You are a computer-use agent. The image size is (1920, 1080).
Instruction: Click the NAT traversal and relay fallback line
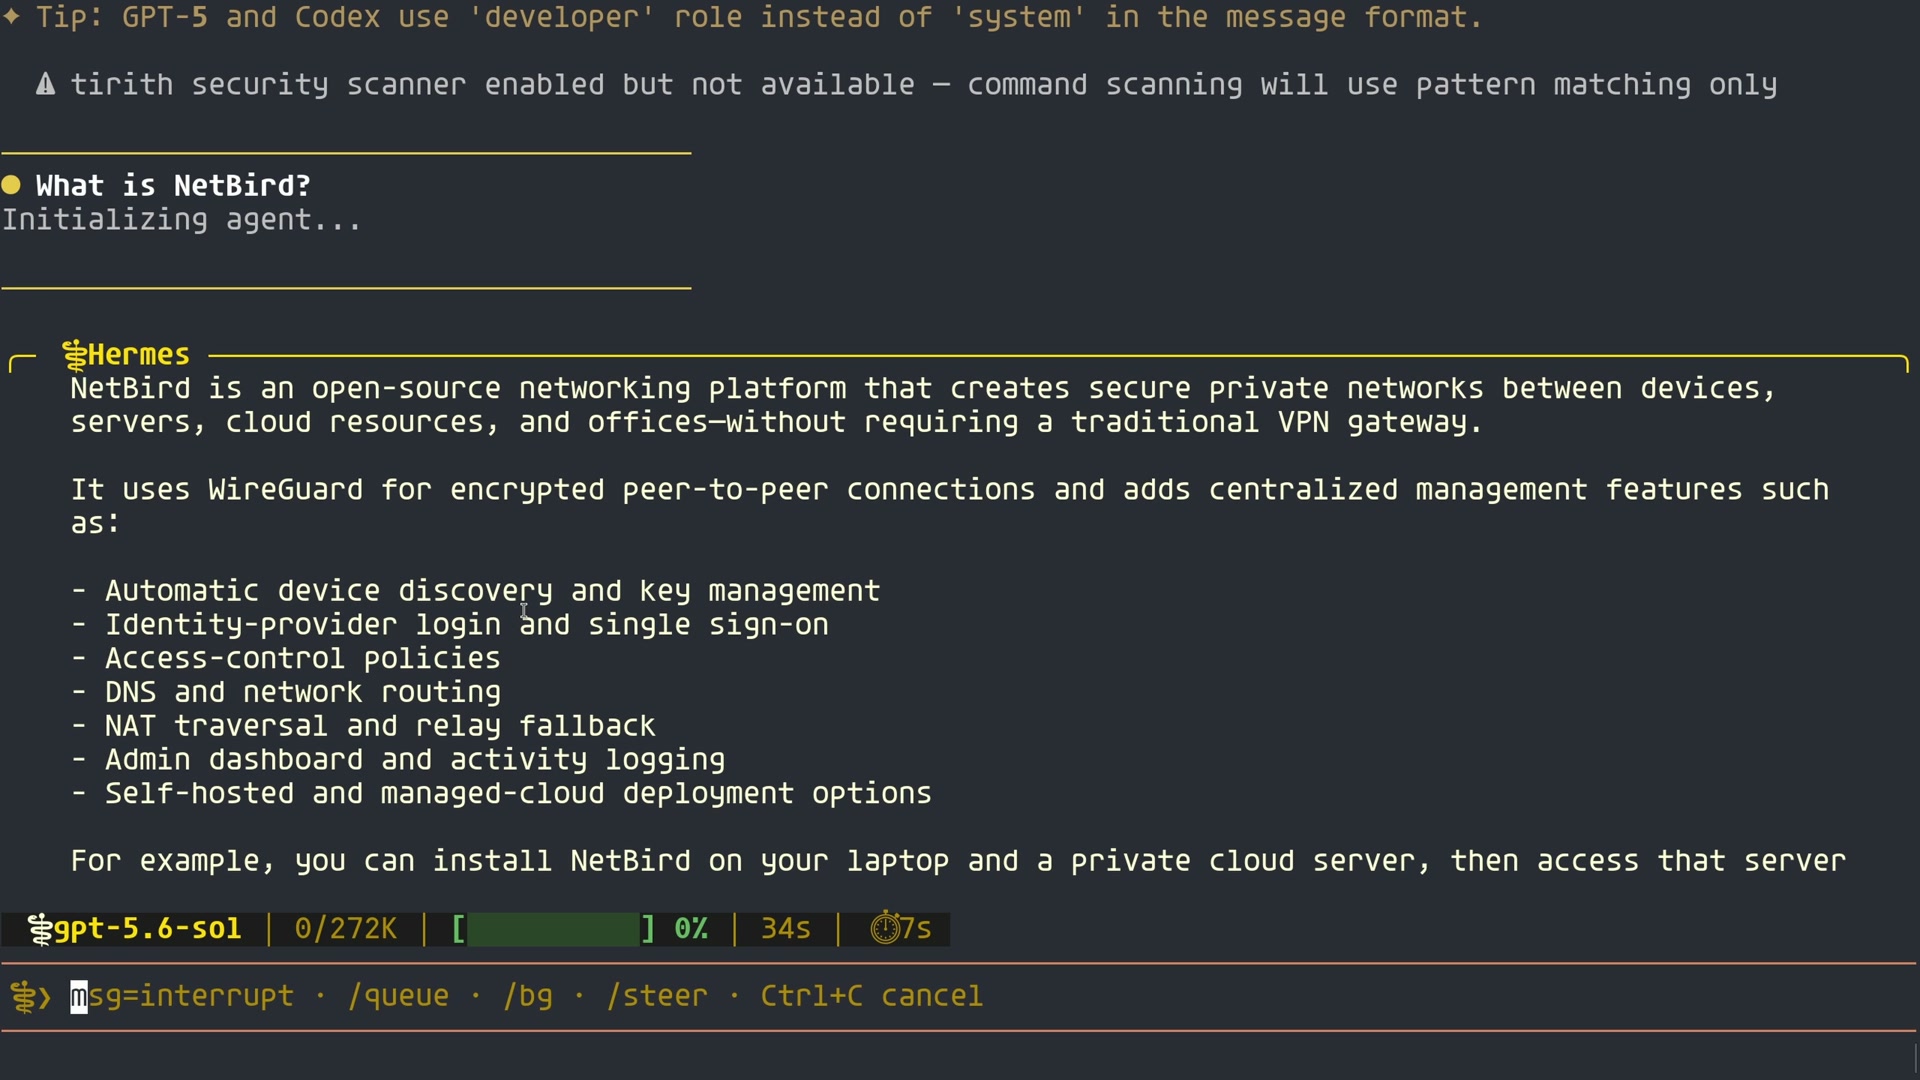363,726
